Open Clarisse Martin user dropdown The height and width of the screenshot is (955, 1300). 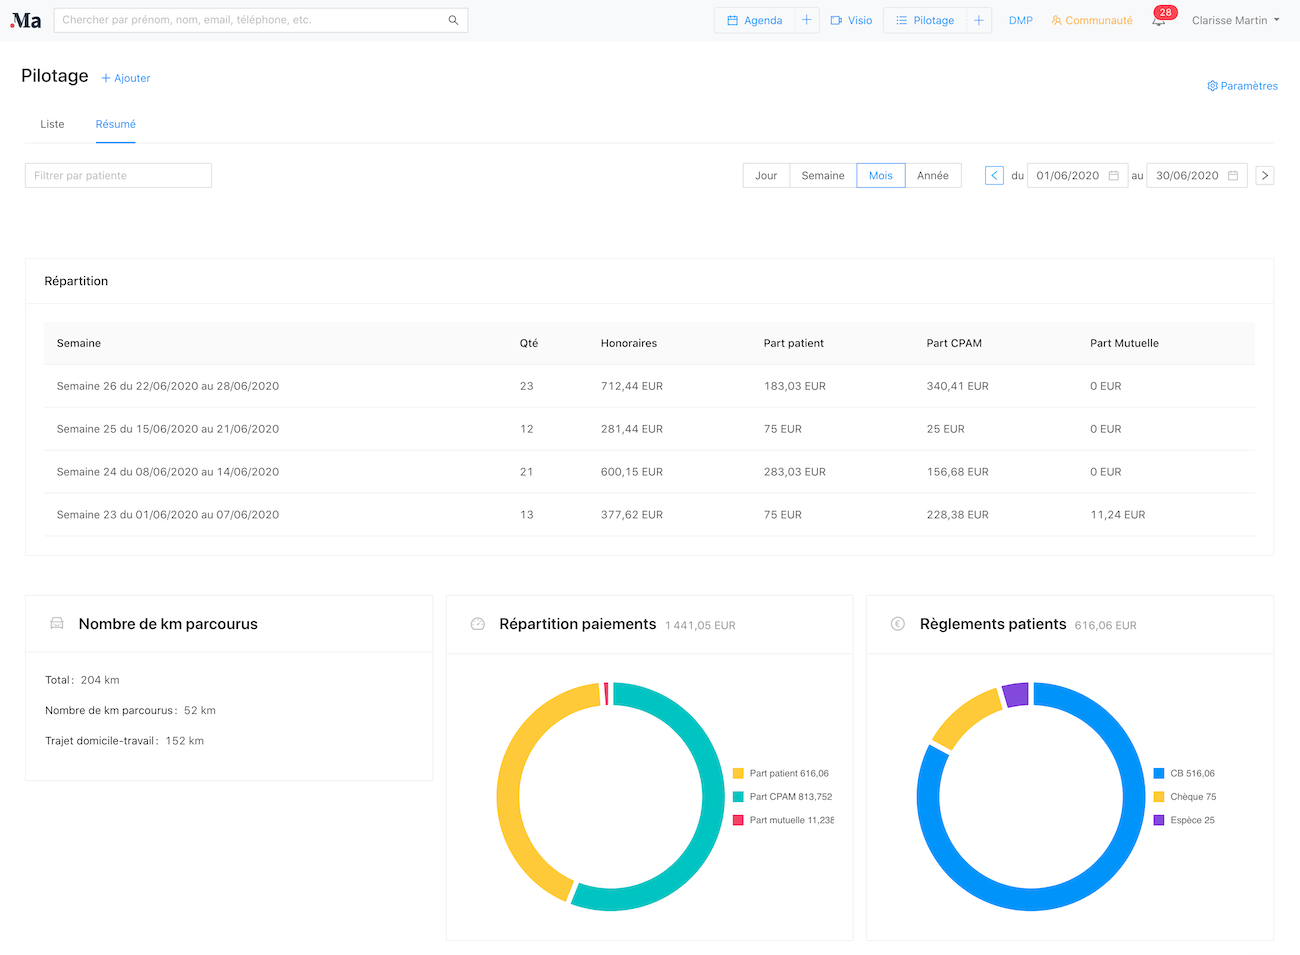point(1235,20)
